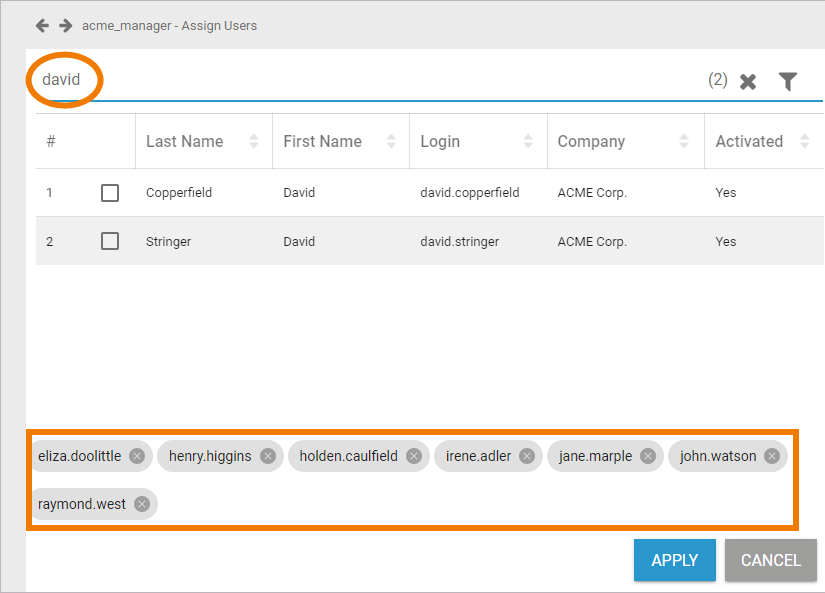Check the box for Stringer row
This screenshot has width=825, height=593.
[110, 242]
